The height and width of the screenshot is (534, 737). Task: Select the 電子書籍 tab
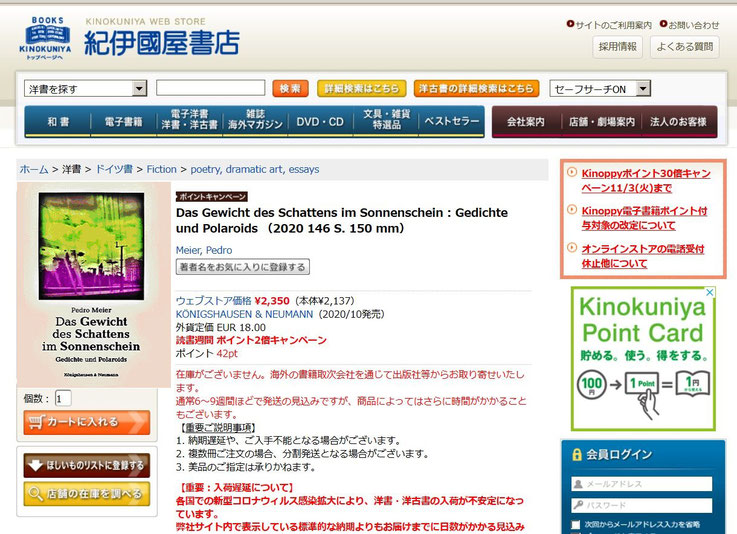point(123,122)
